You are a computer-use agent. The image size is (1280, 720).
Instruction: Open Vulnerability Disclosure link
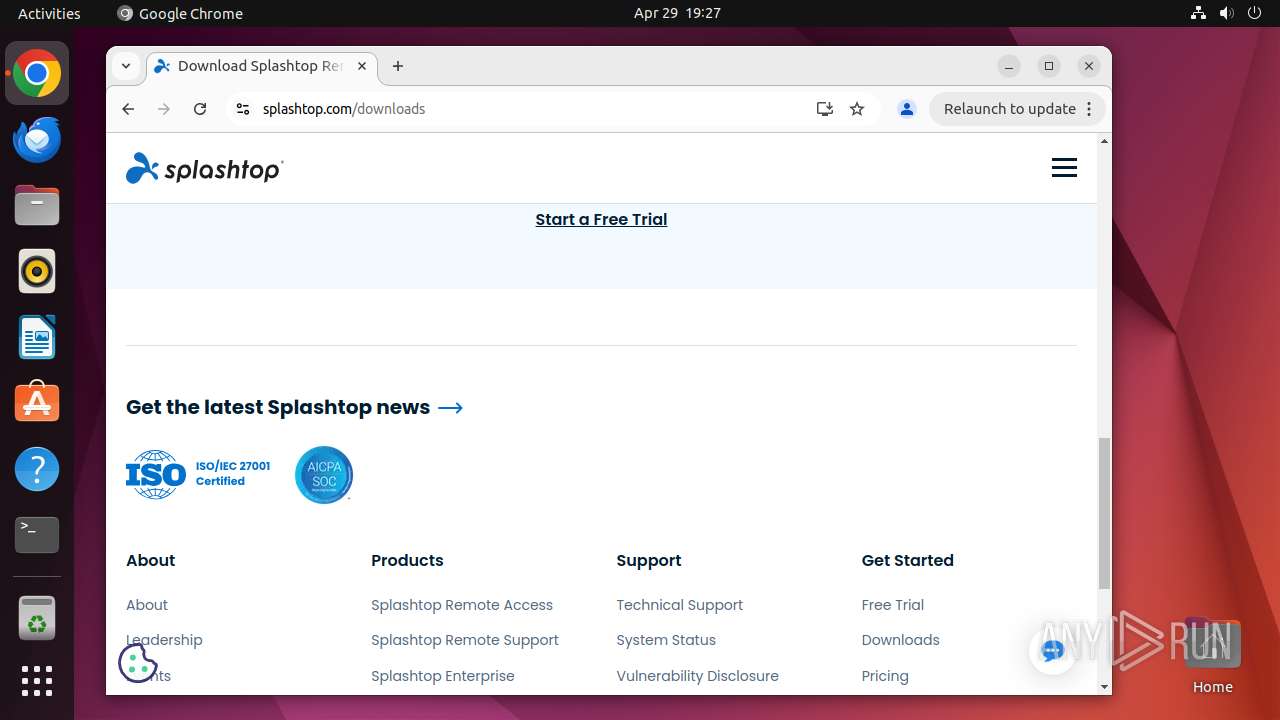point(698,676)
